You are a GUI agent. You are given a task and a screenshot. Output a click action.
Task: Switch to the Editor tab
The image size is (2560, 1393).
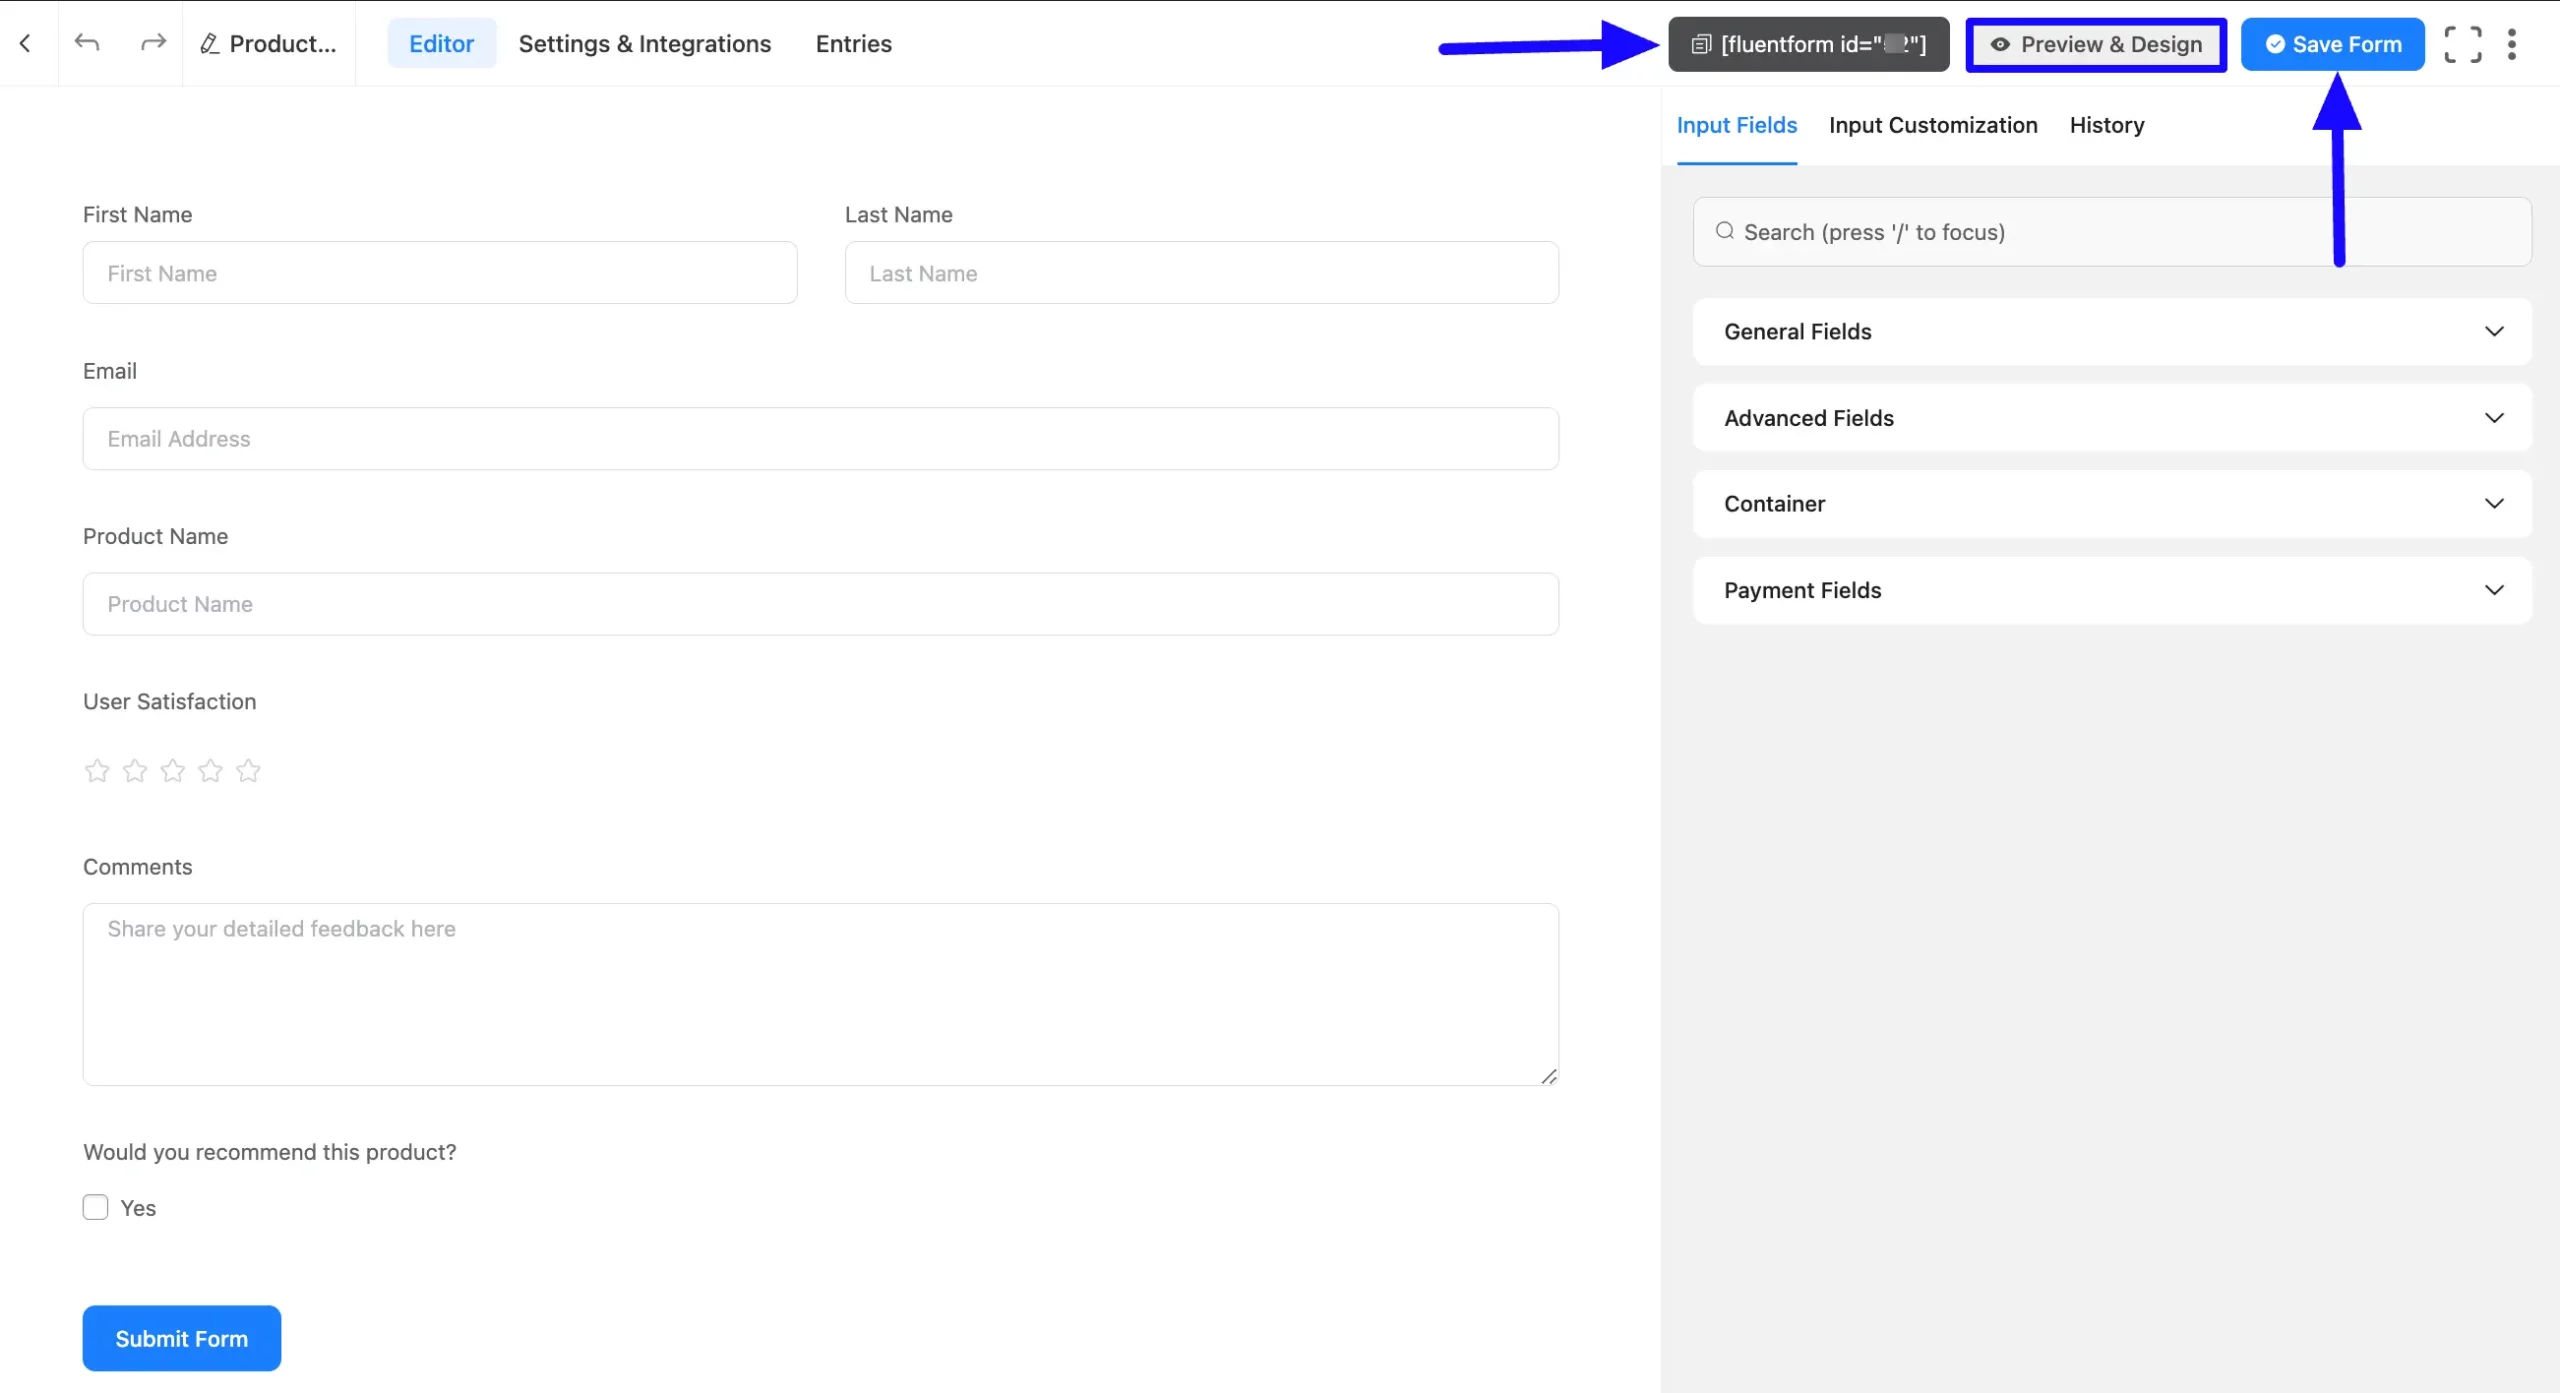coord(441,43)
